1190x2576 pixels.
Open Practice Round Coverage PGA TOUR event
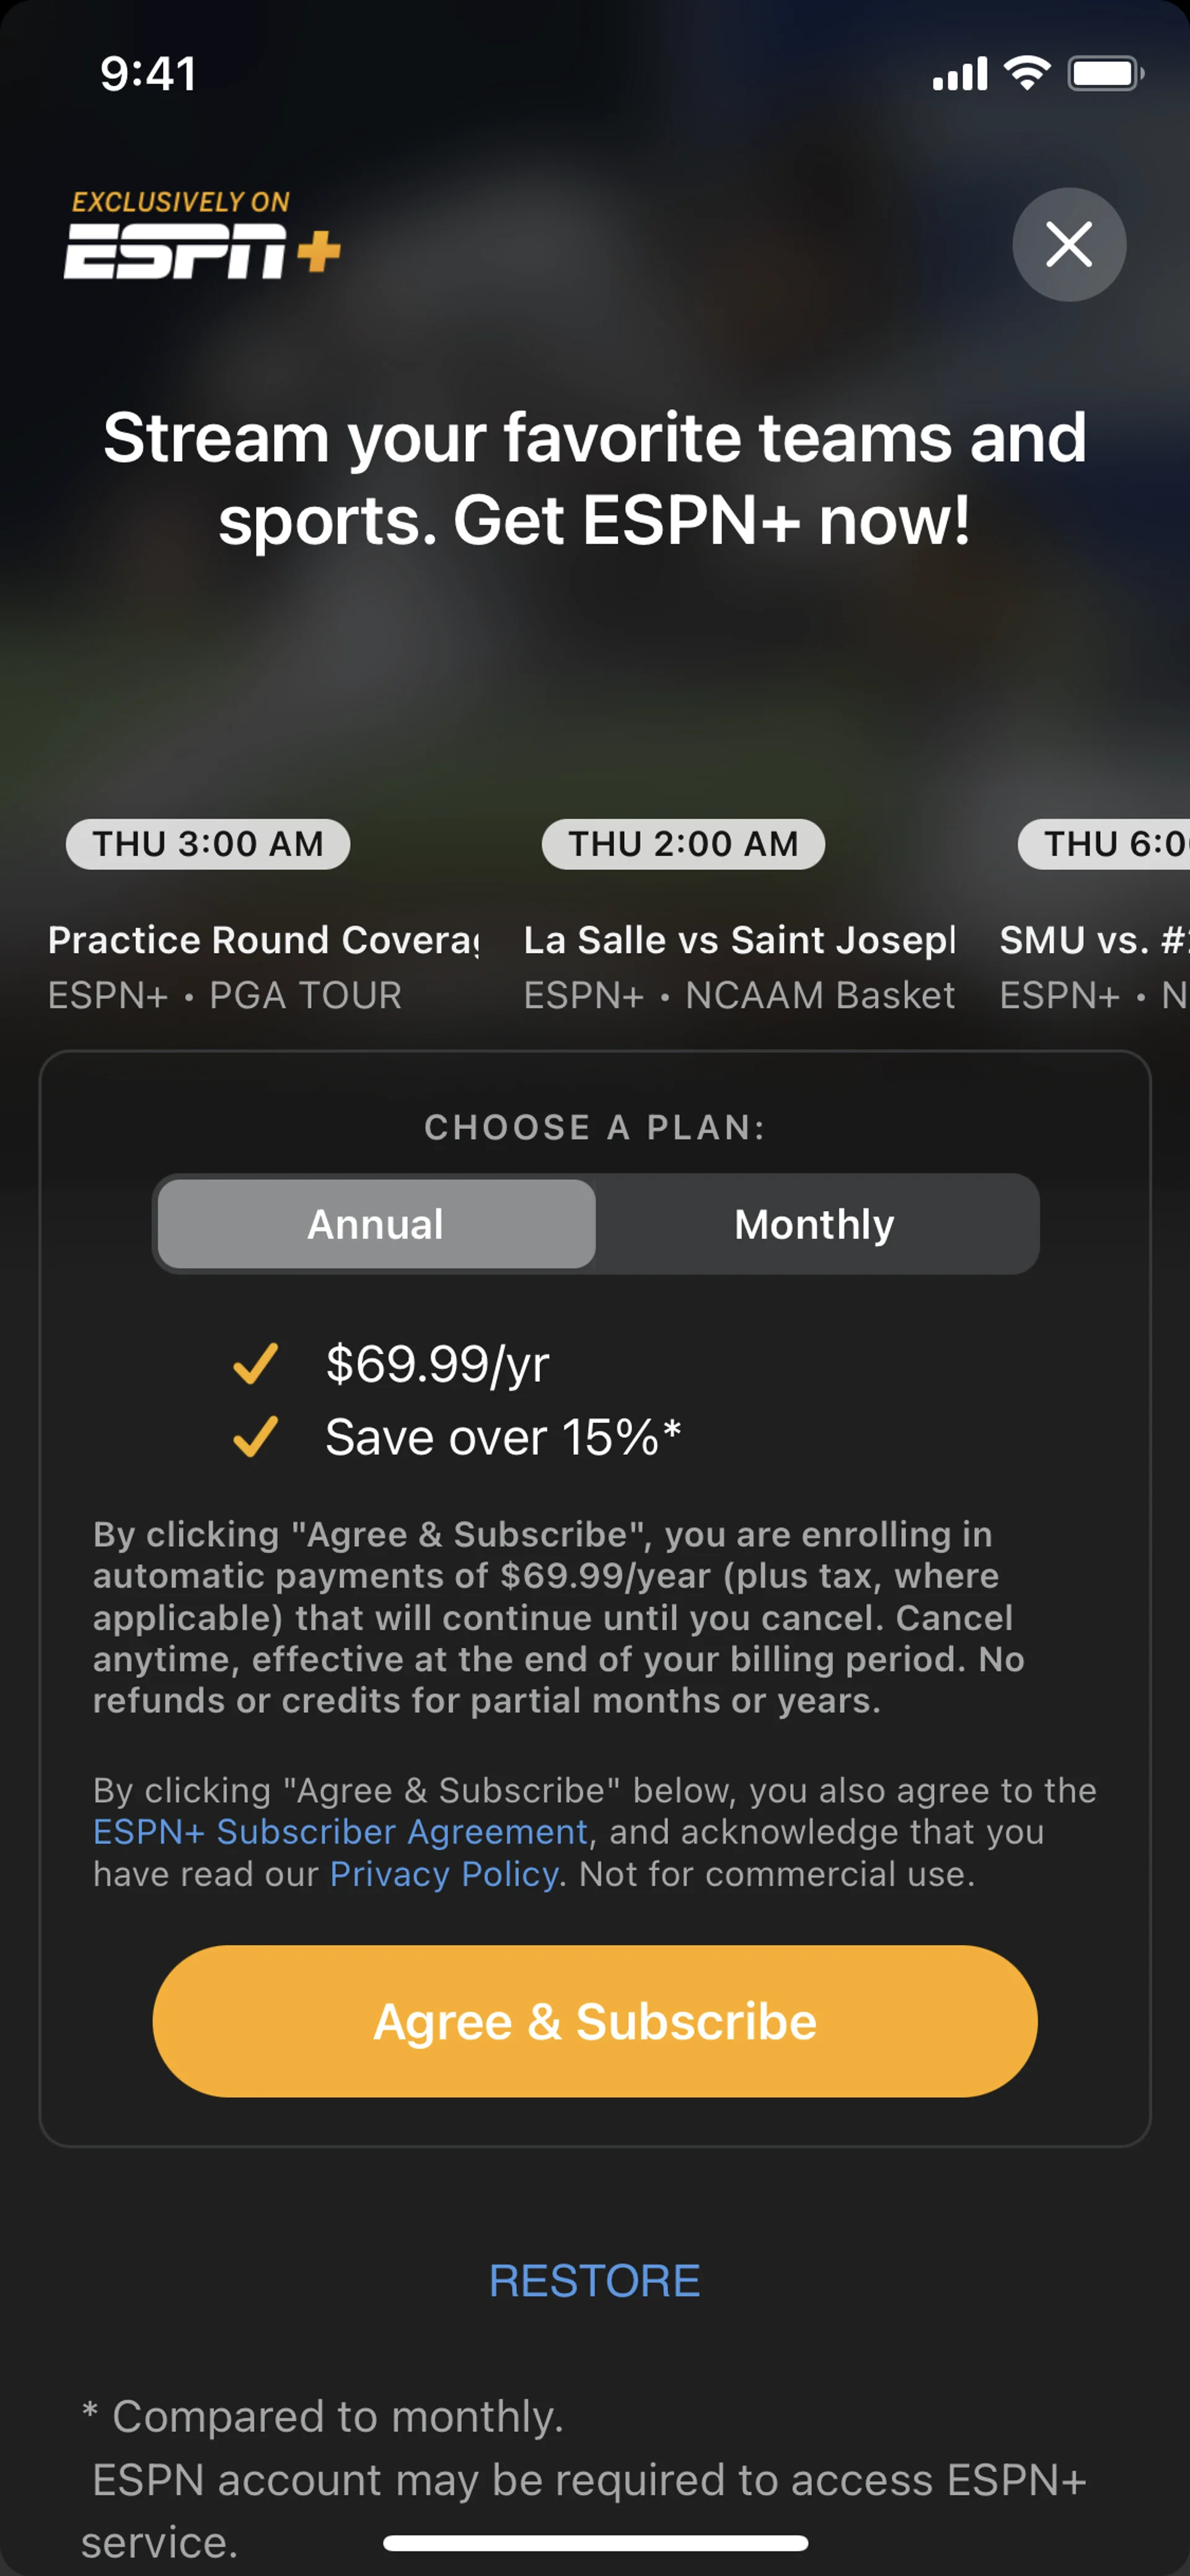(x=263, y=941)
